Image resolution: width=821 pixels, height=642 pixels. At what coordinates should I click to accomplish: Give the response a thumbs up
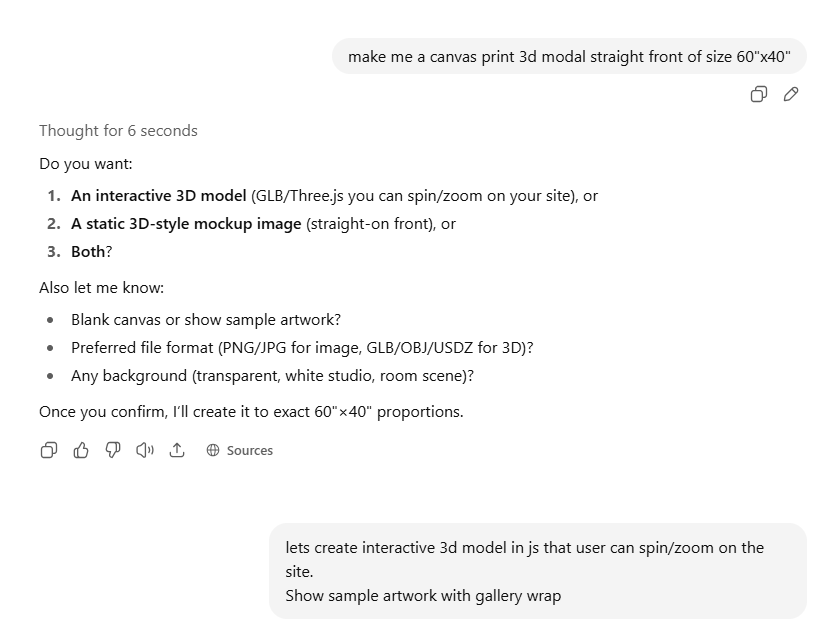click(81, 451)
